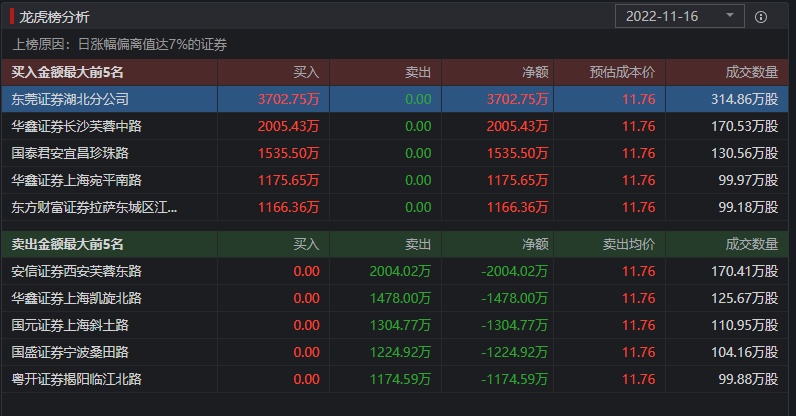Viewport: 796px width, 416px height.
Task: Click 粤开证券揭阳临江北路 broker name
Action: coord(77,379)
